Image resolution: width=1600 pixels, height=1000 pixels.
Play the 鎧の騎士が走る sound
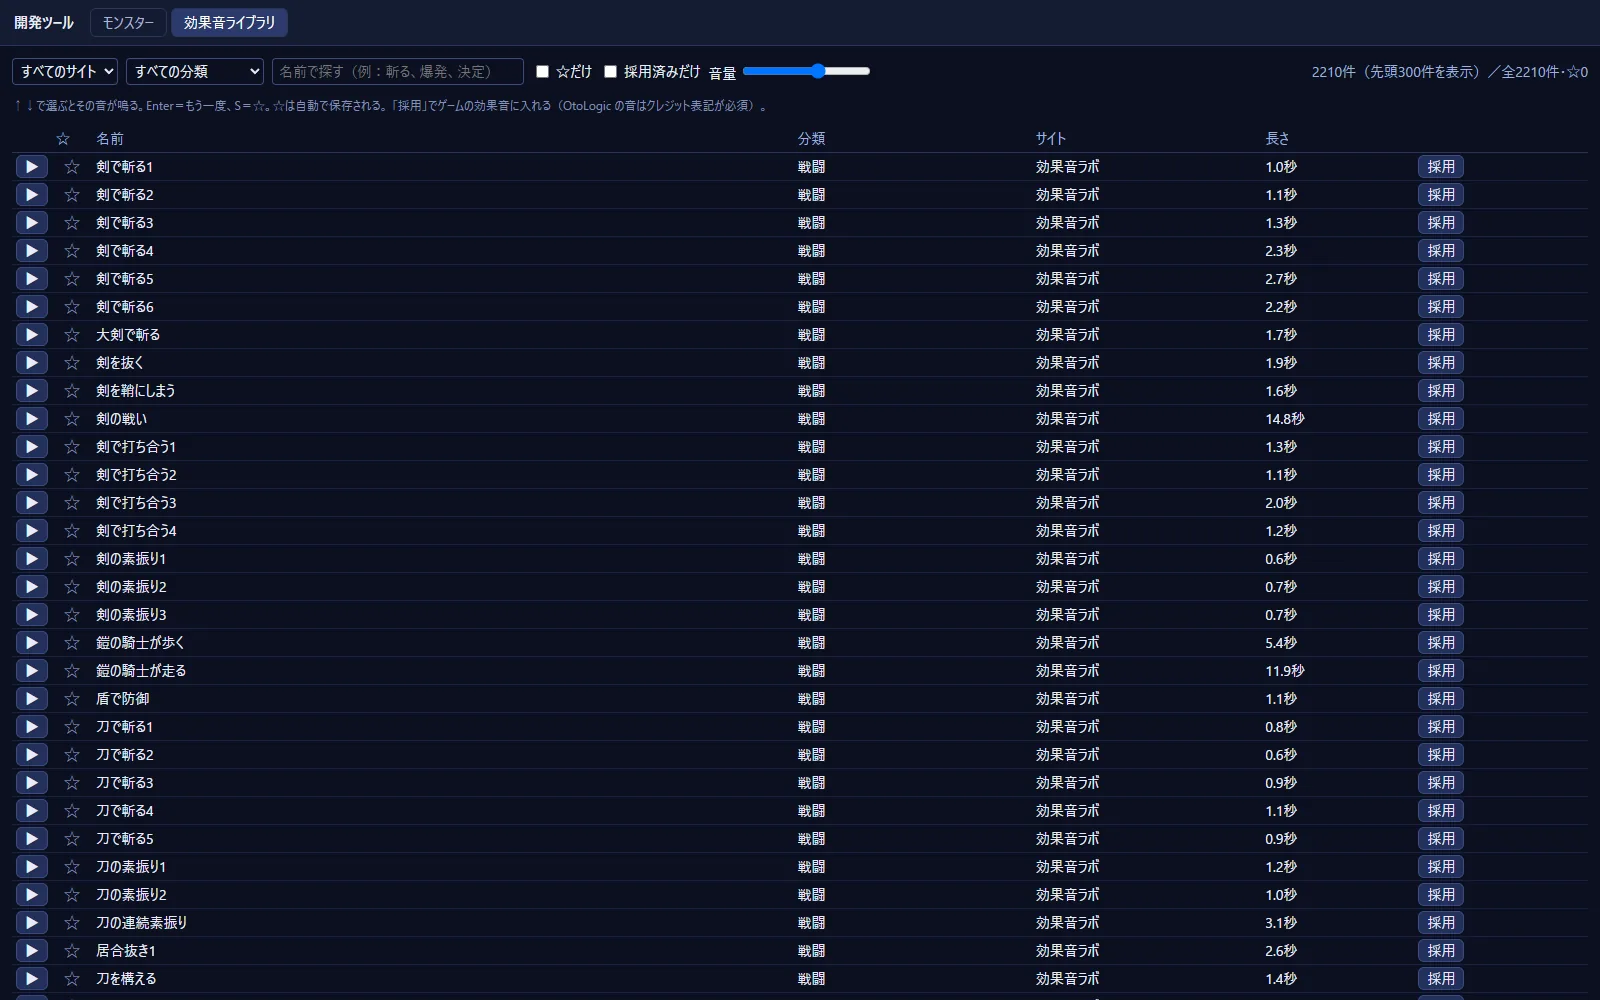point(32,671)
